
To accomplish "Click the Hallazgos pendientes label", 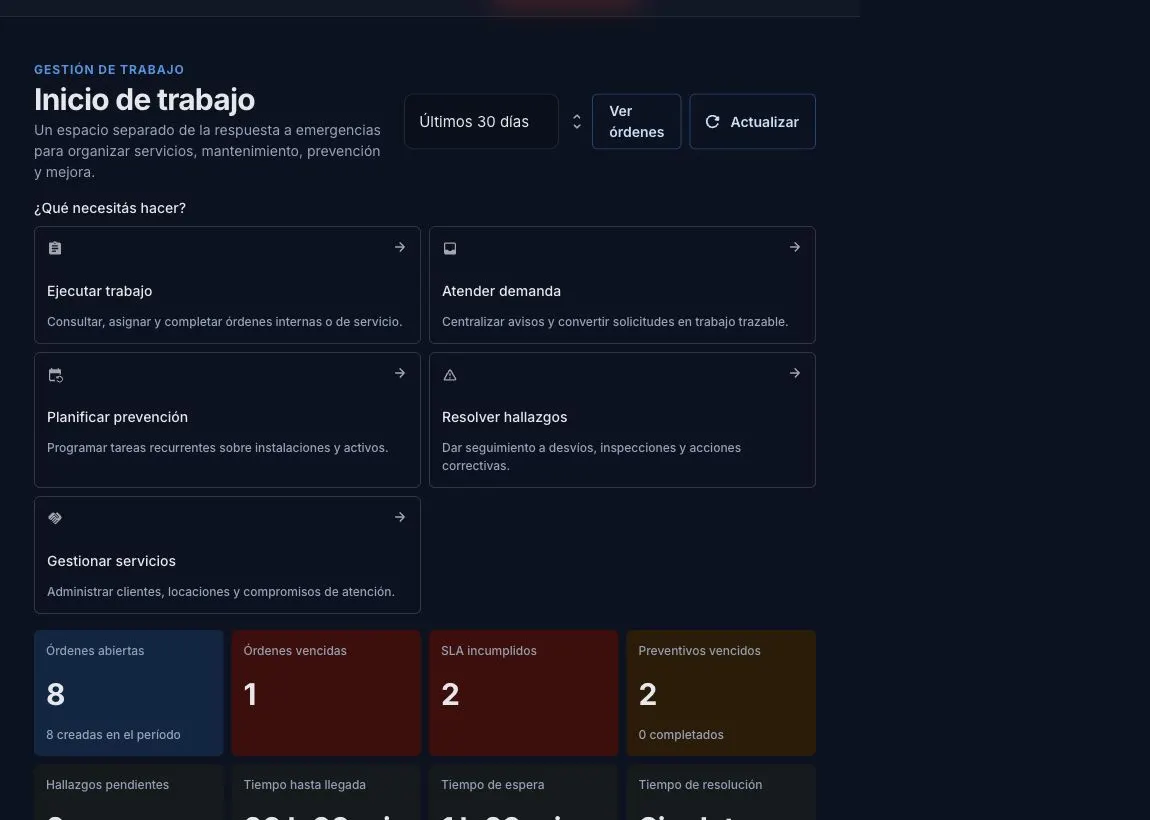I will (107, 785).
